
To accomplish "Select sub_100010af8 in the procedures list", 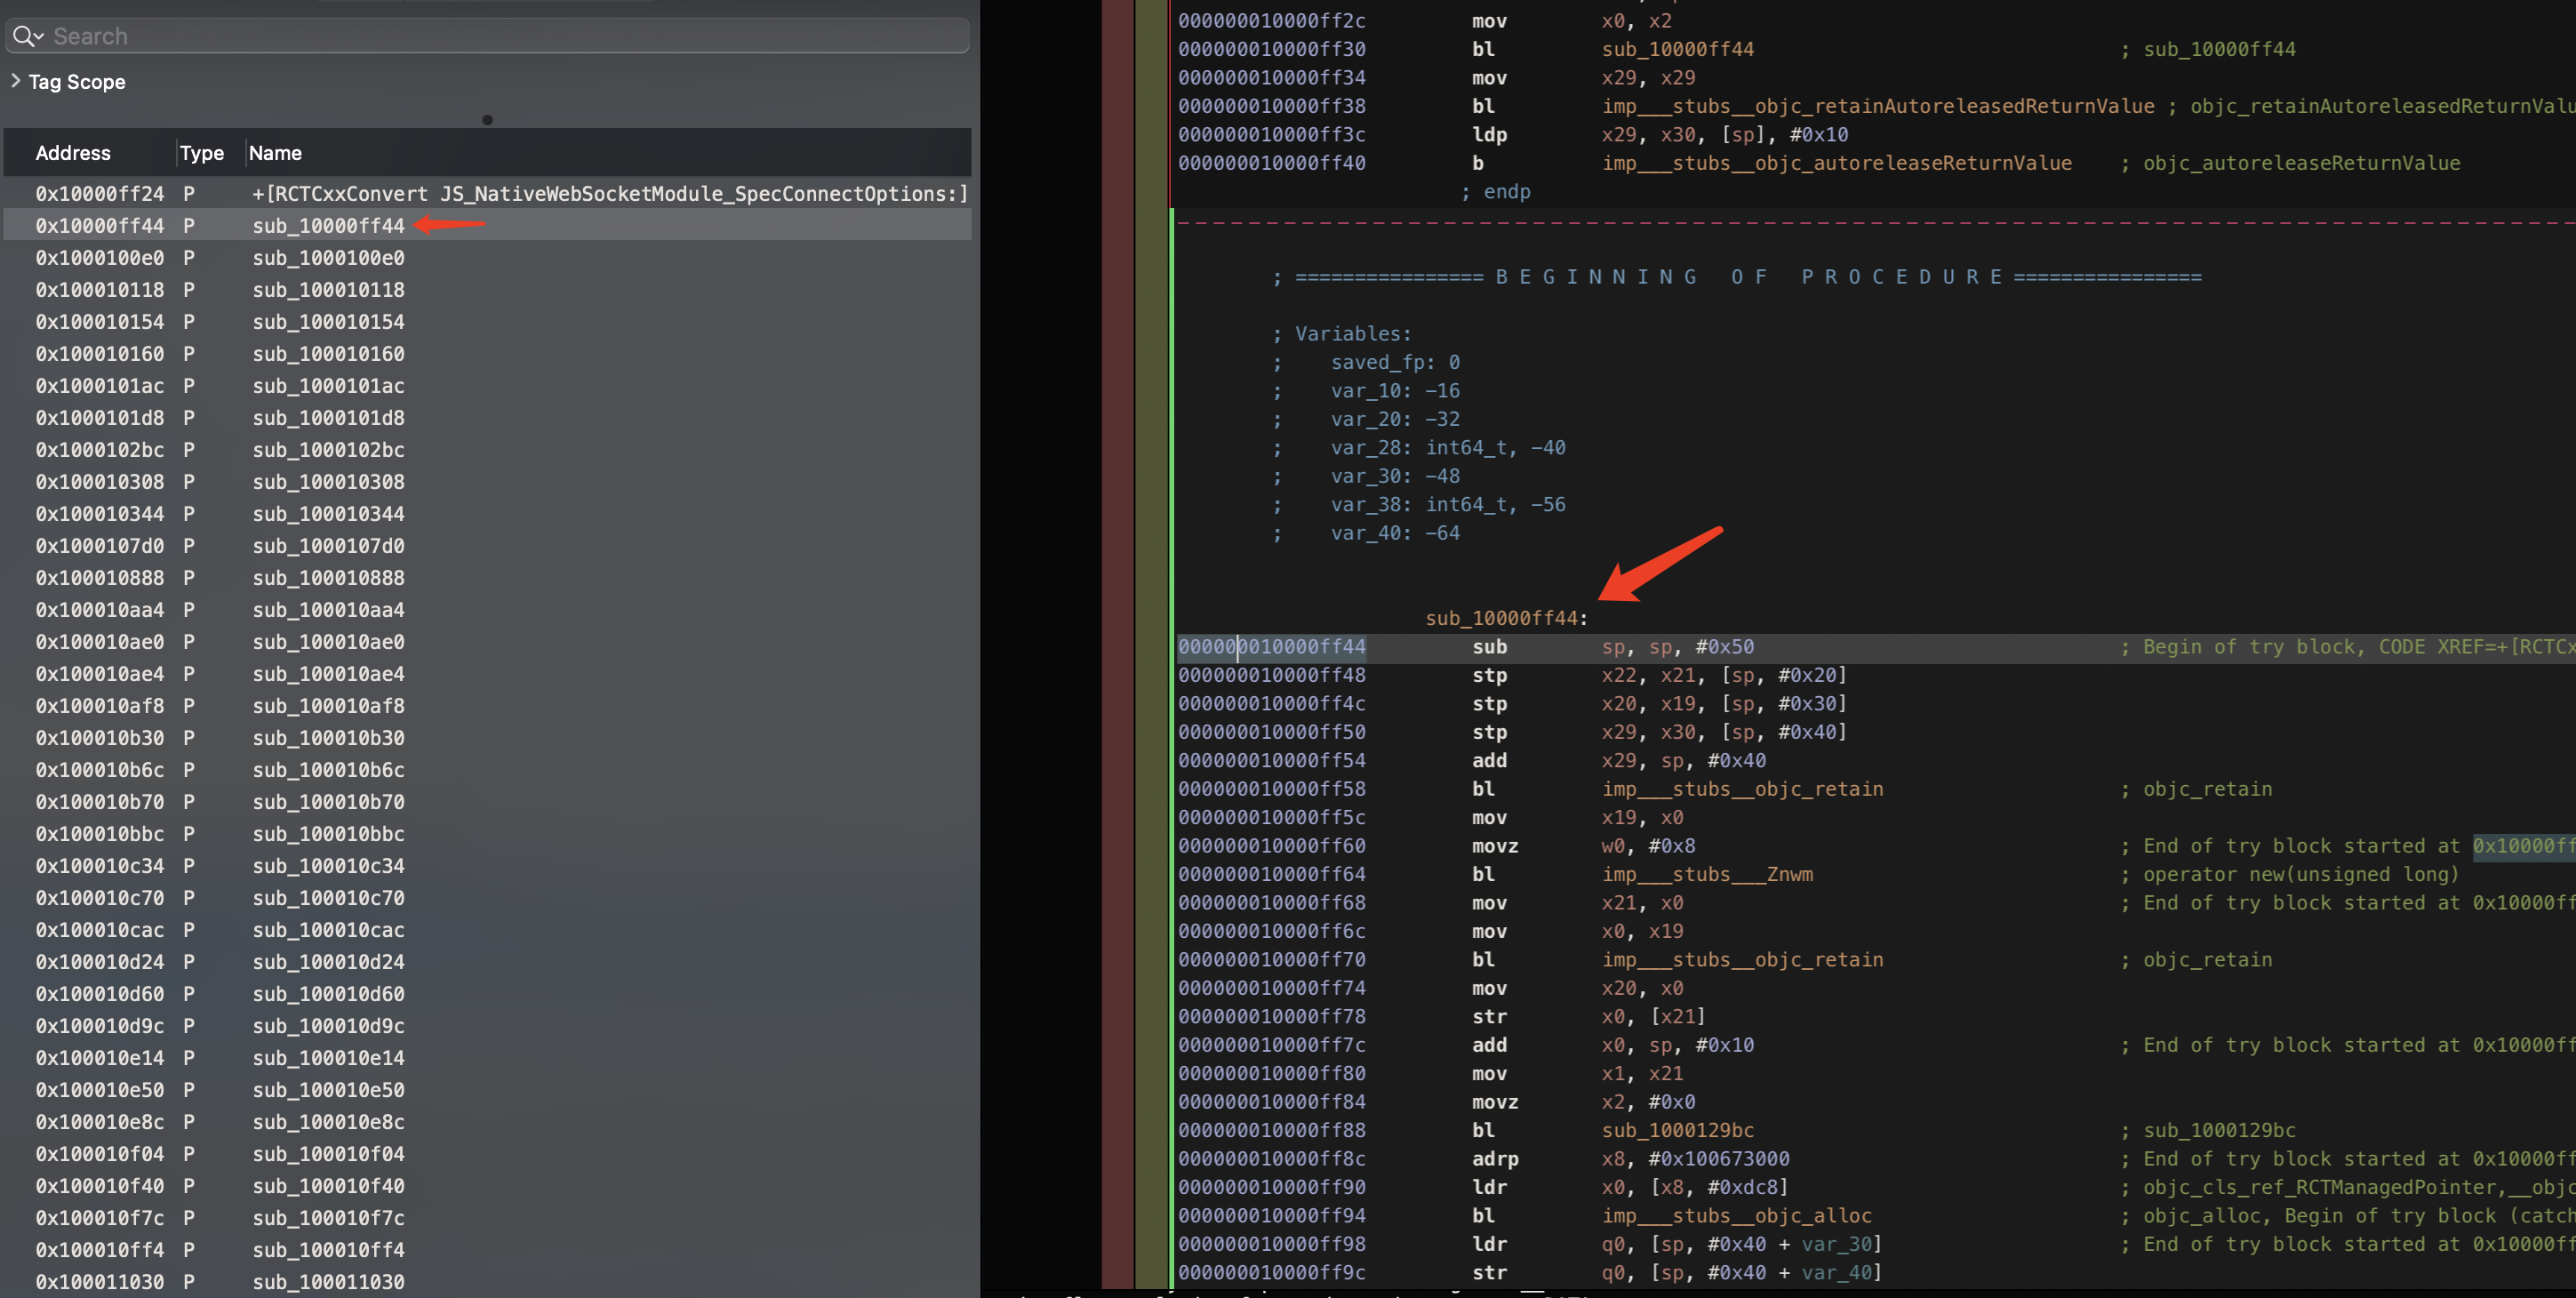I will (x=487, y=705).
